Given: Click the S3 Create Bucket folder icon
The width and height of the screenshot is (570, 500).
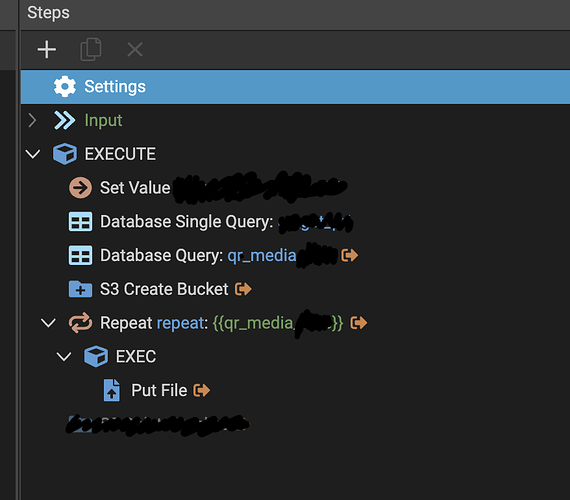Looking at the screenshot, I should pos(80,289).
